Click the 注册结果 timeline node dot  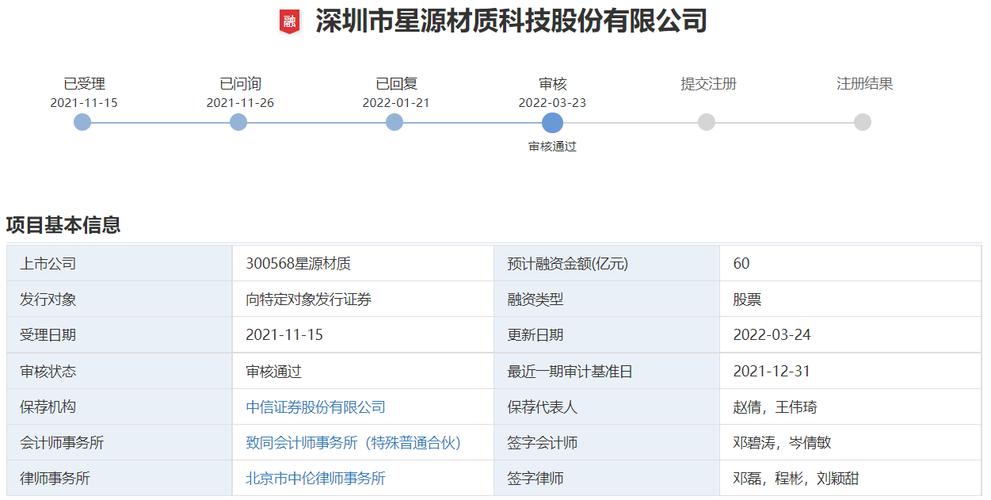point(863,122)
